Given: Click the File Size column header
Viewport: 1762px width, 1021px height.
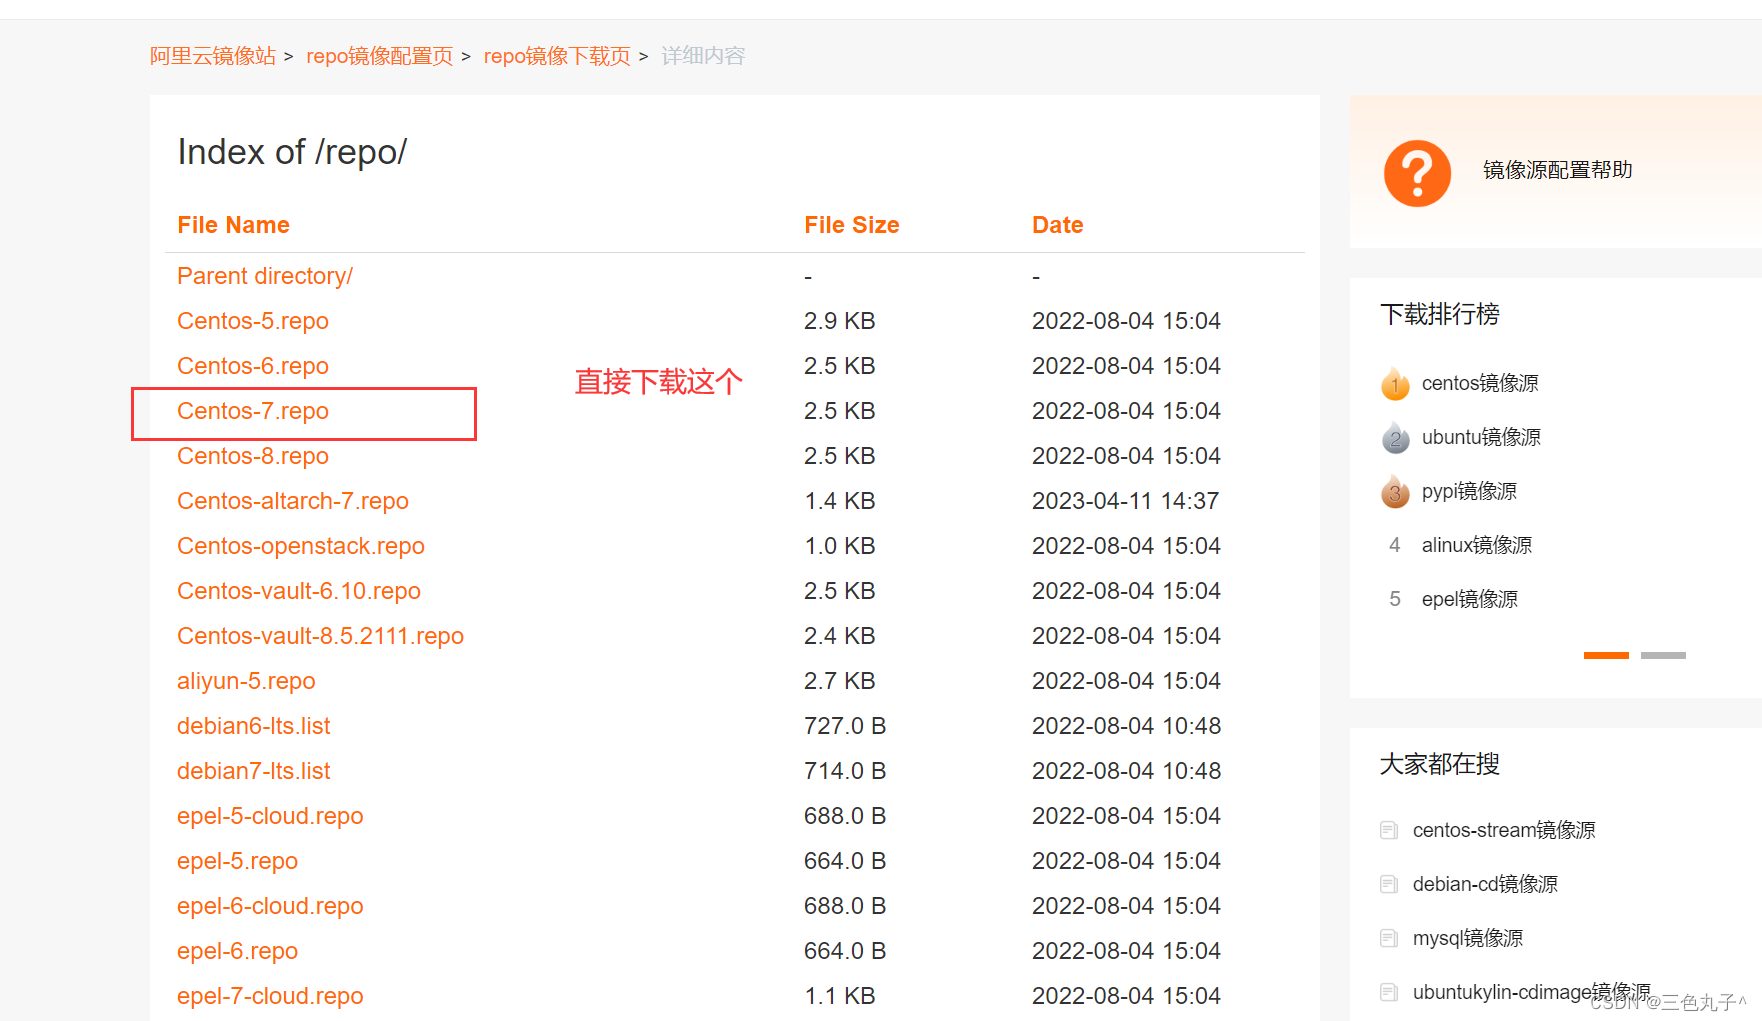Looking at the screenshot, I should tap(852, 225).
